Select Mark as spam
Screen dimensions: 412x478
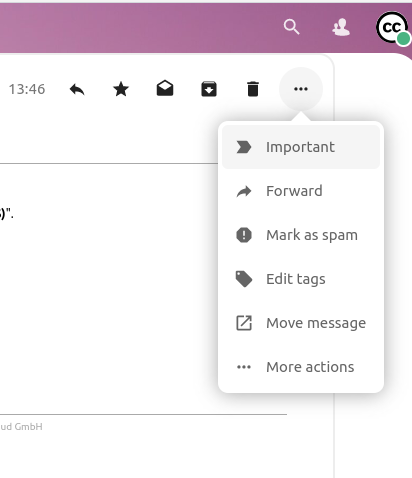(x=301, y=235)
